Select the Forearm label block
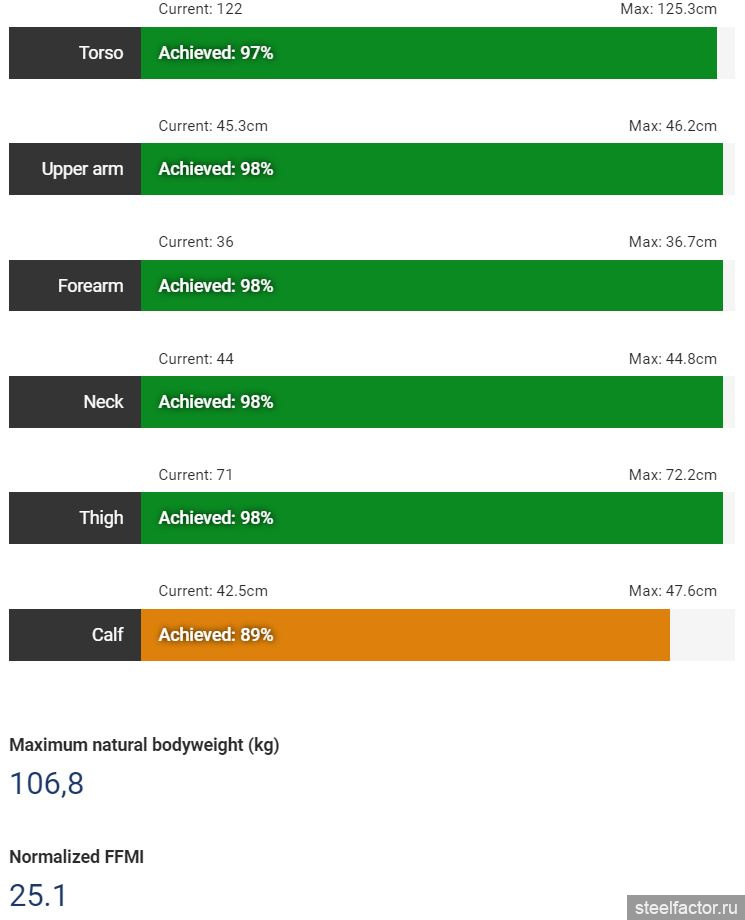The height and width of the screenshot is (920, 745). point(75,285)
